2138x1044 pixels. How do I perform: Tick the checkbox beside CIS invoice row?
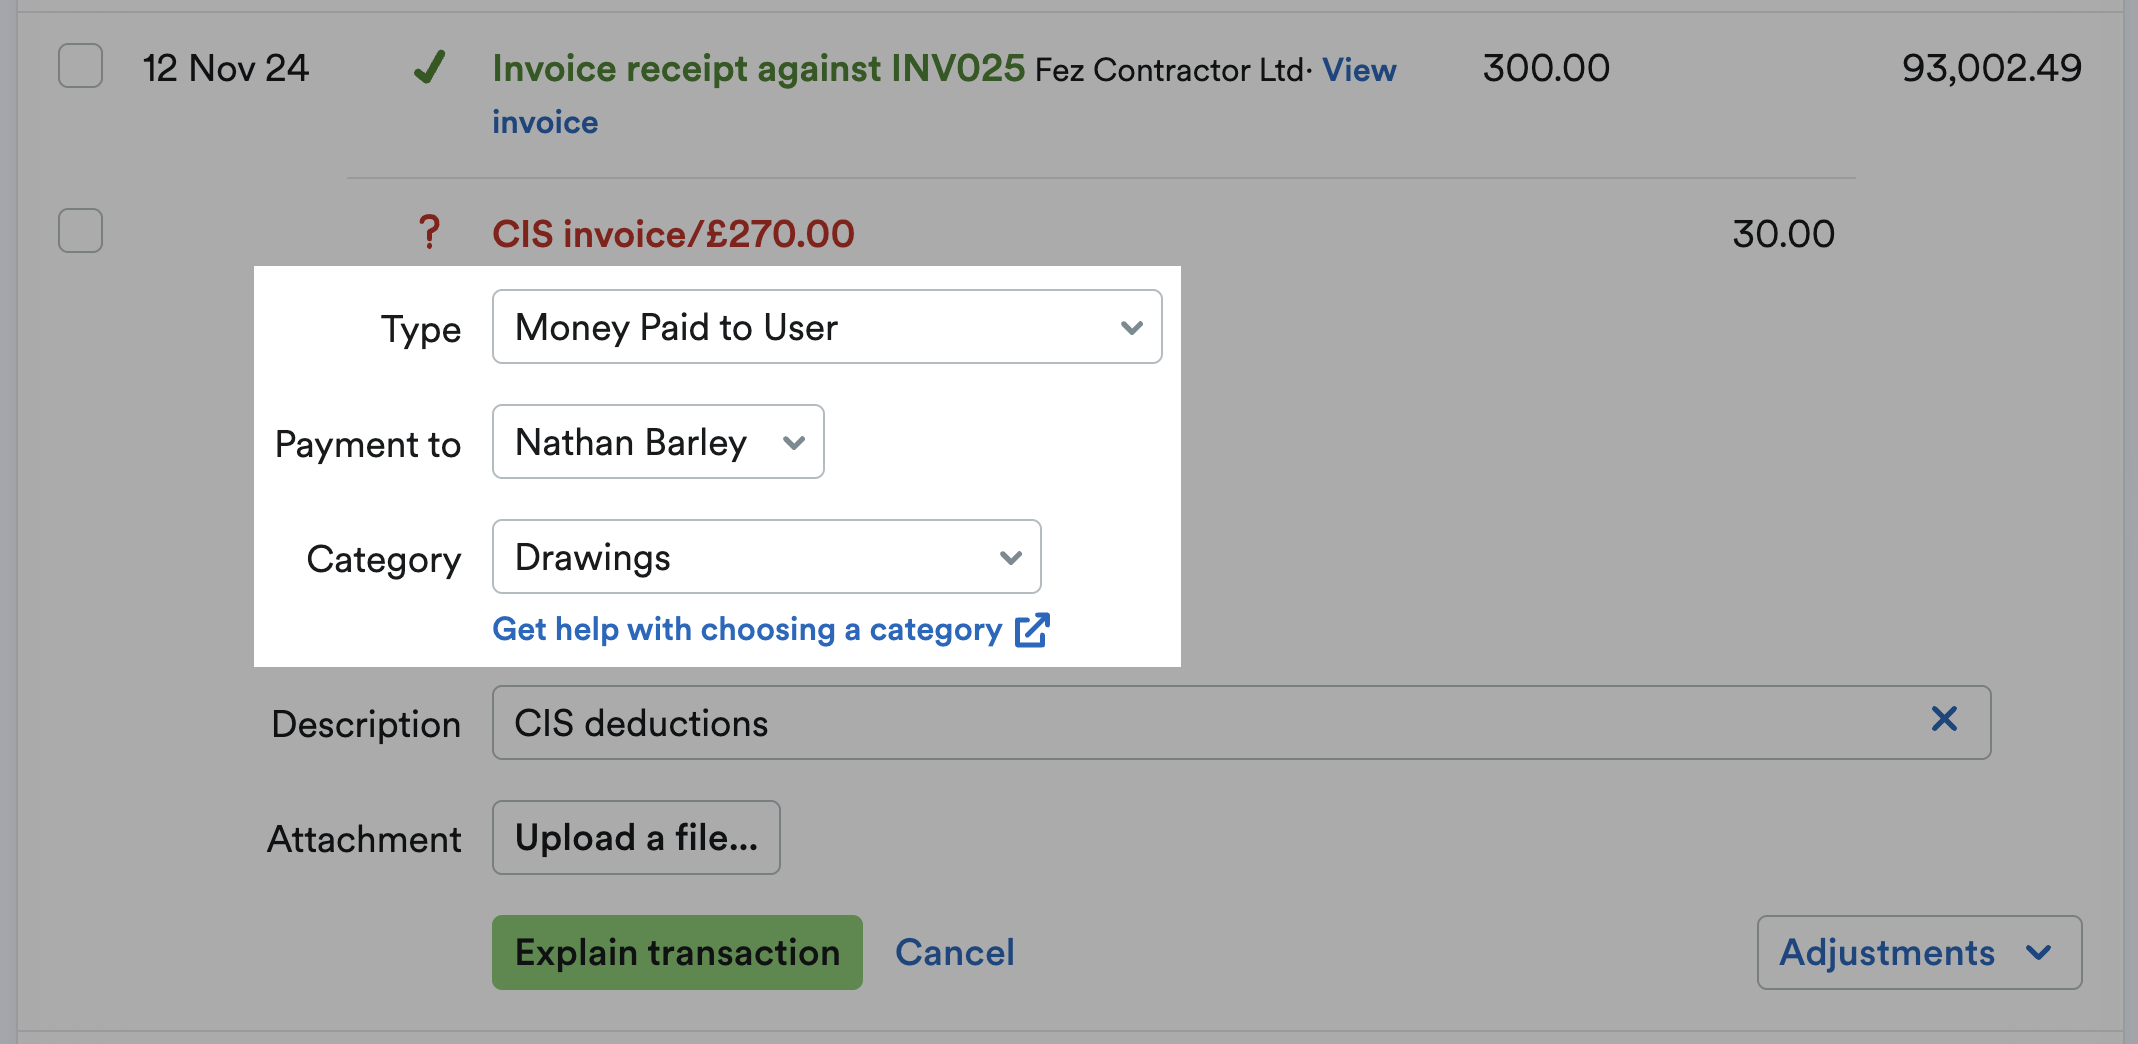(80, 231)
